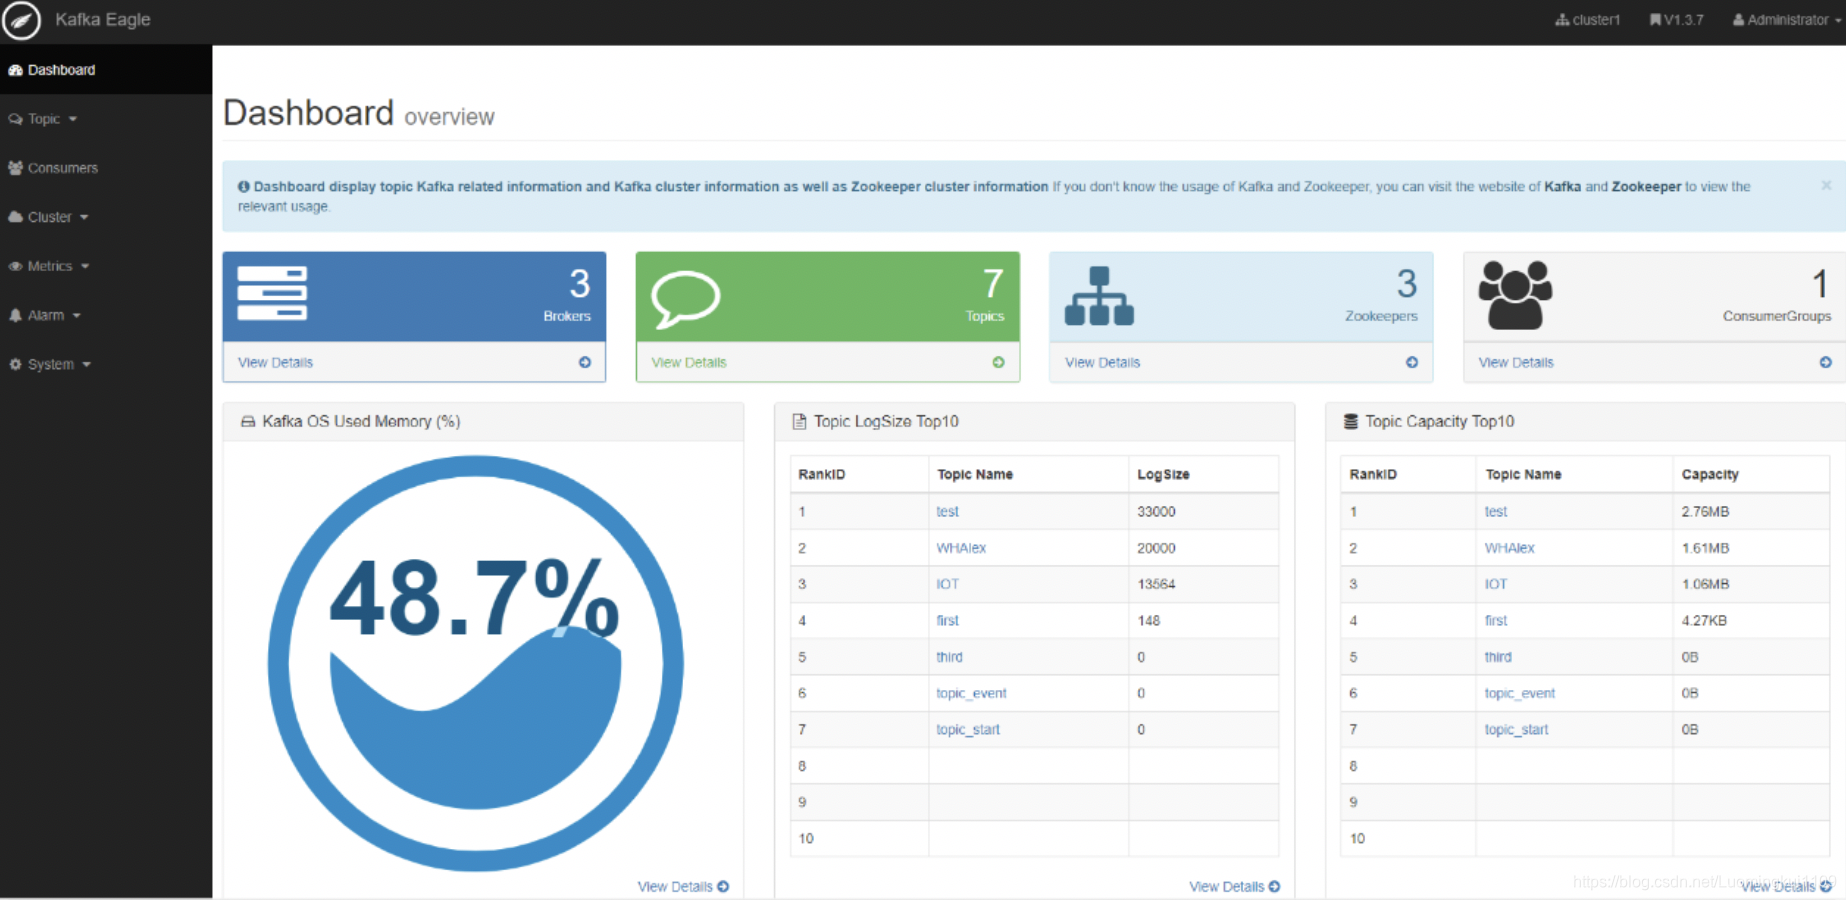
Task: Click the 48.7% memory gauge
Action: point(476,663)
